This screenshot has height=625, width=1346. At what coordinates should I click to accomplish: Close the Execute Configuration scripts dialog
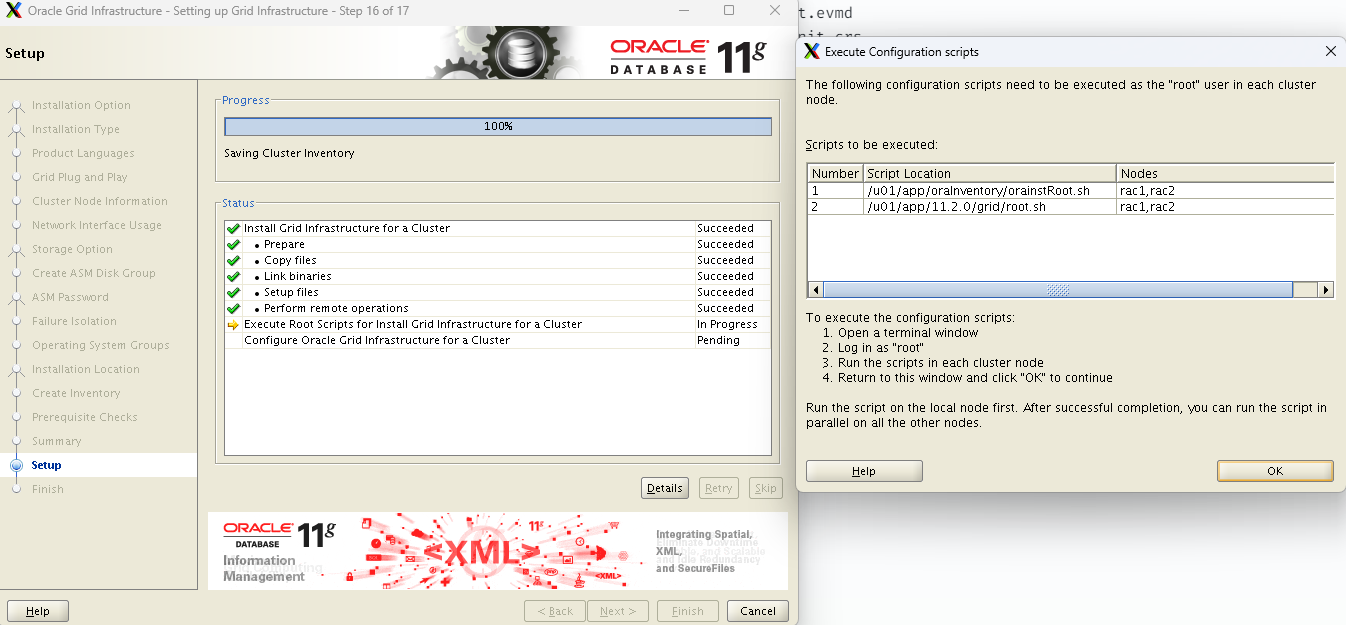[x=1330, y=51]
